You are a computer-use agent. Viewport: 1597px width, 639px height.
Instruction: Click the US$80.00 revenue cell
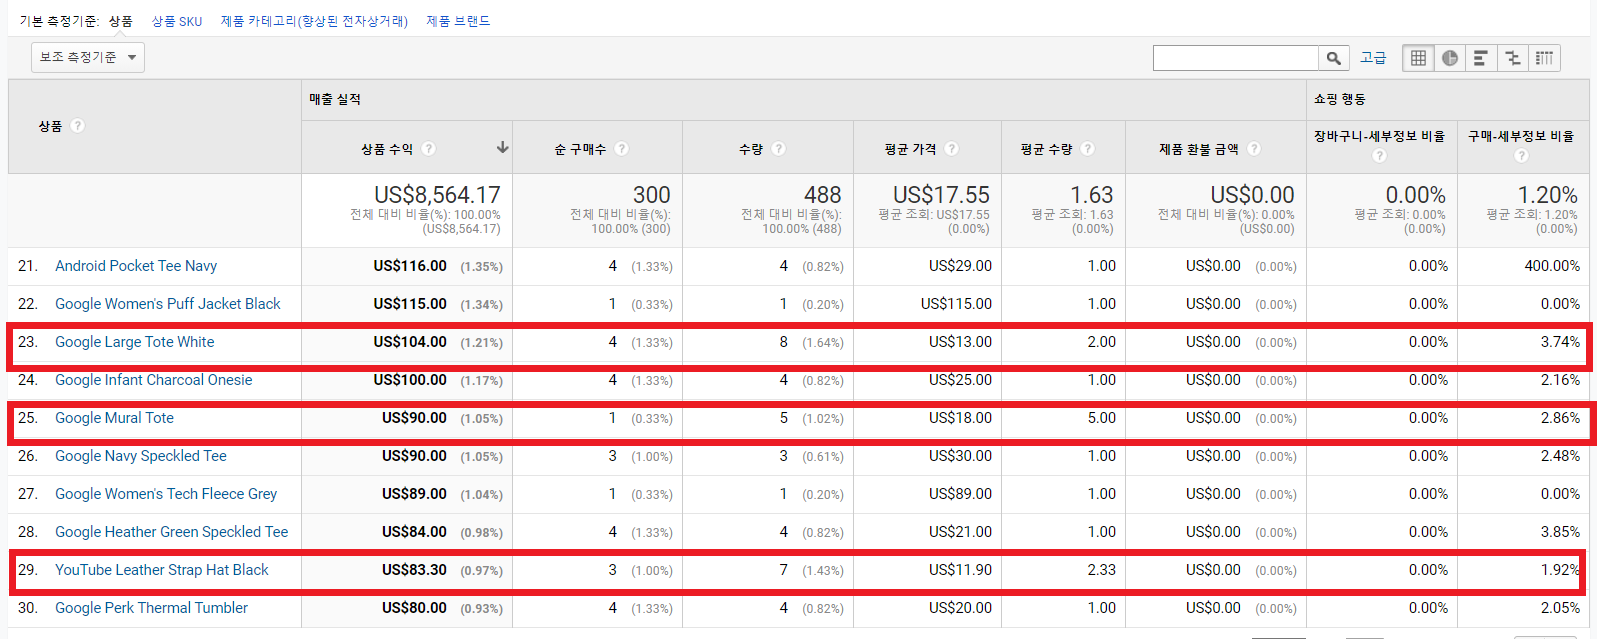[x=414, y=608]
